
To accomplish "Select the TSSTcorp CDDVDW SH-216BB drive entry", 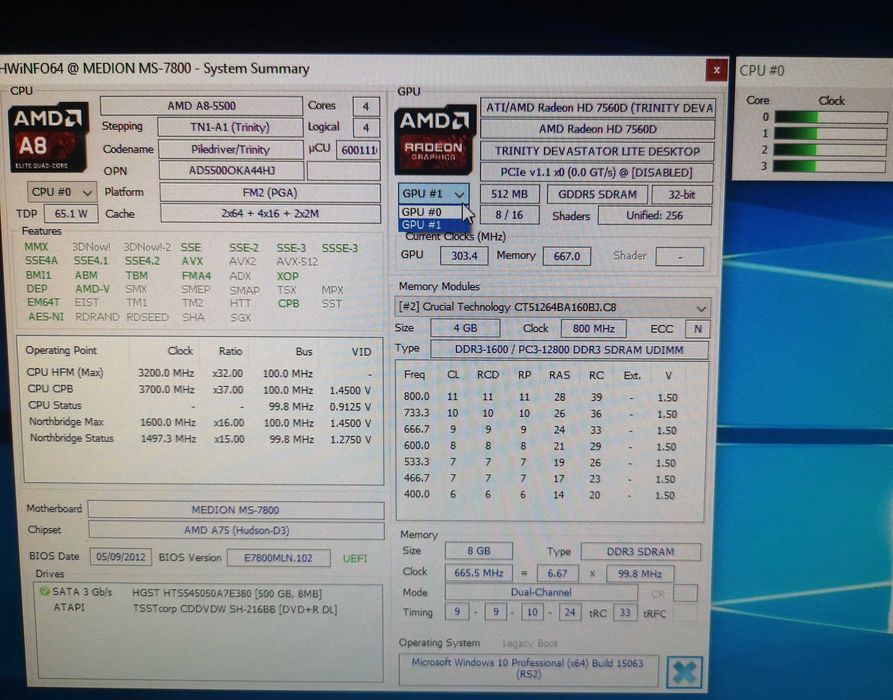I will (235, 609).
